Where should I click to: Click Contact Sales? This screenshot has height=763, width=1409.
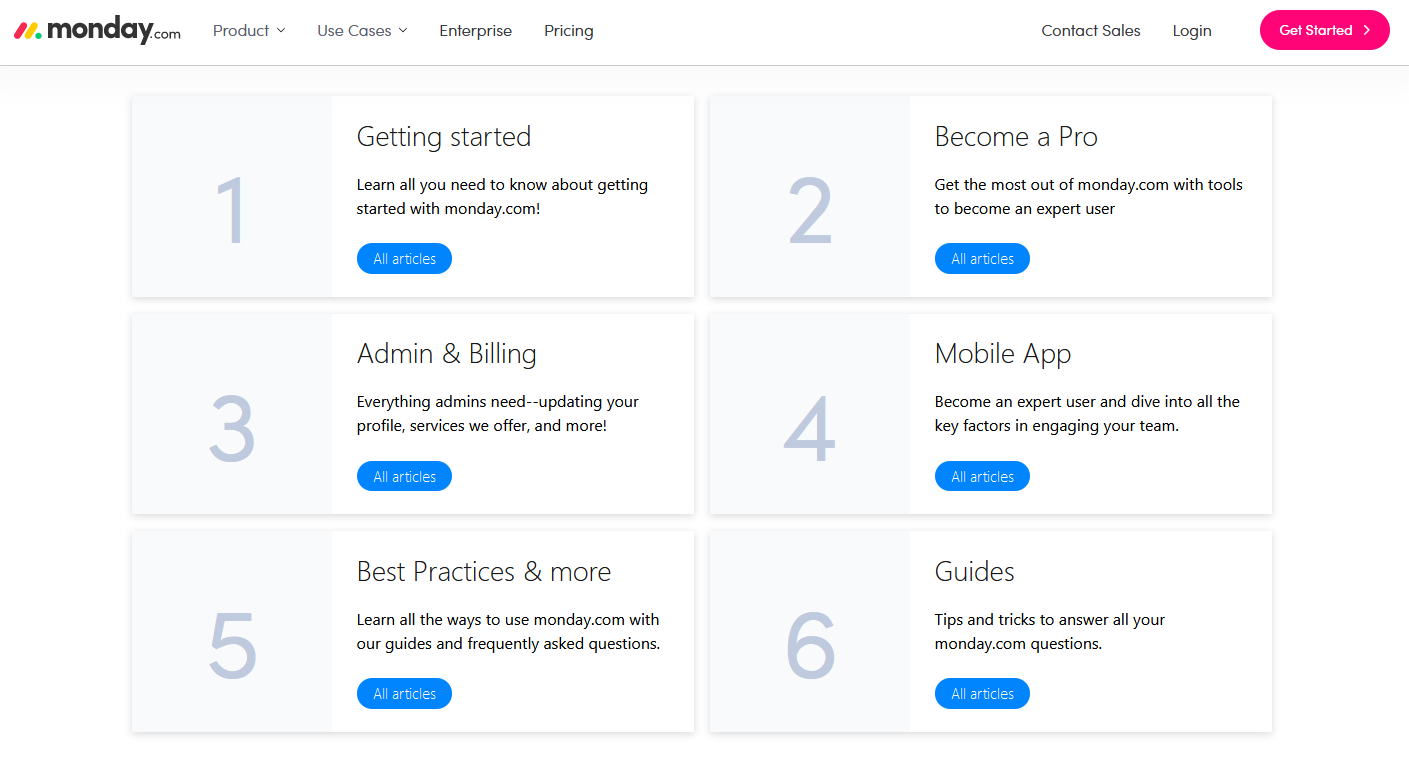pos(1090,31)
